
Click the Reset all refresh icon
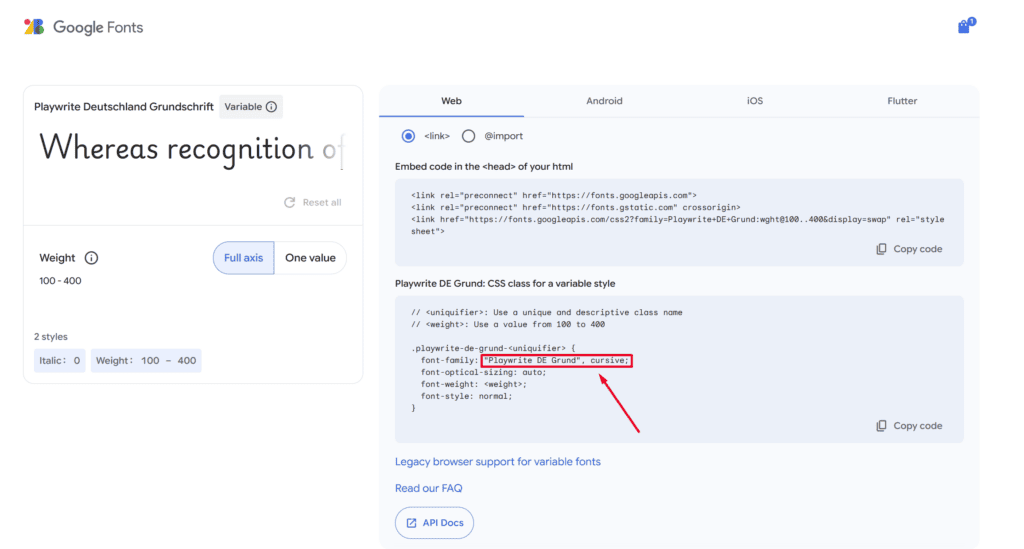coord(289,202)
